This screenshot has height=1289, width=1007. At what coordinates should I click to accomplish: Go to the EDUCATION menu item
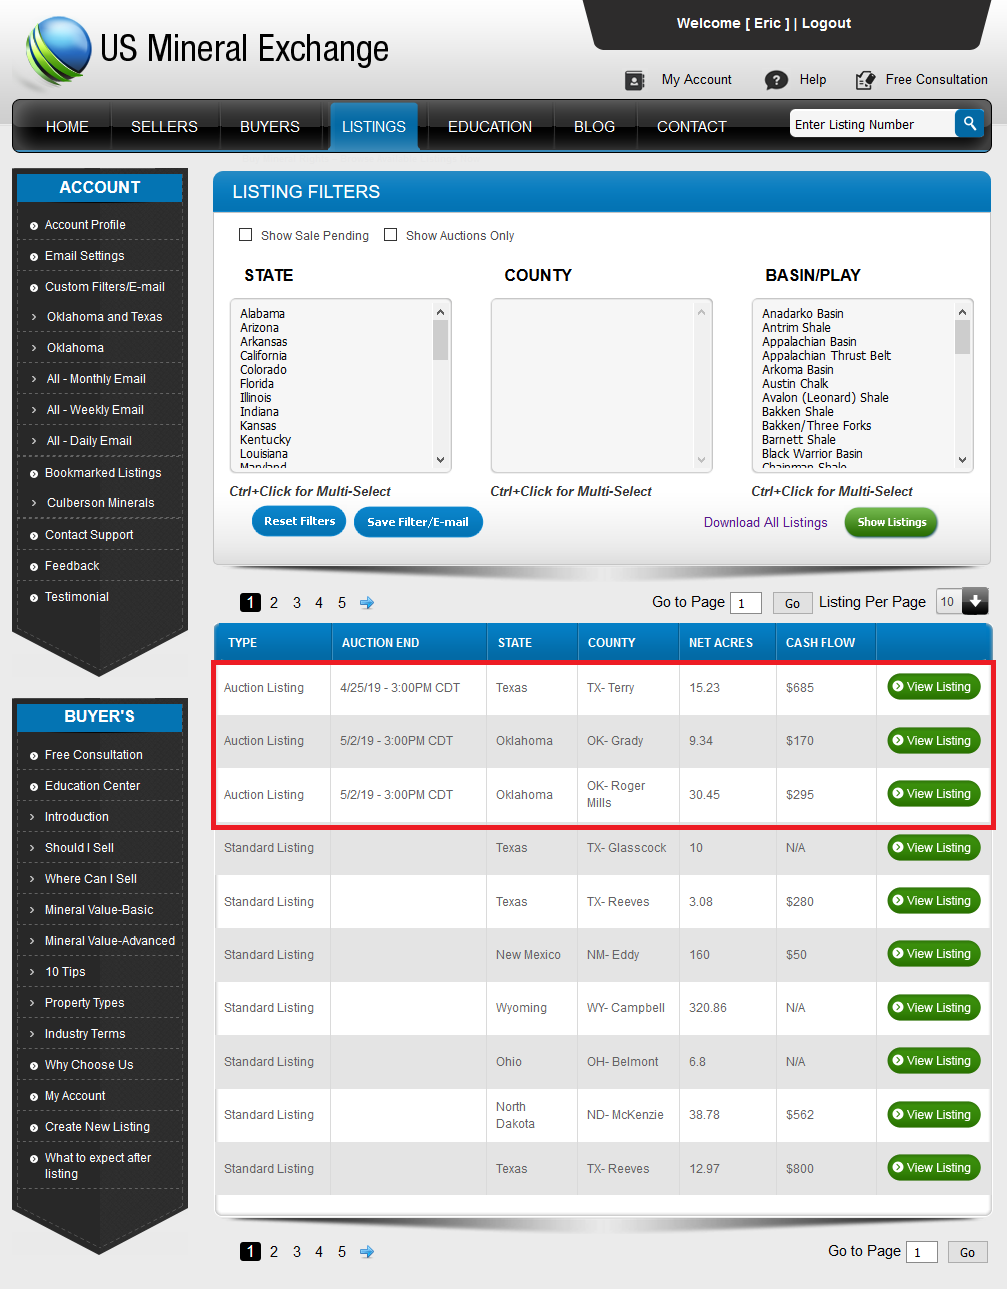click(489, 127)
